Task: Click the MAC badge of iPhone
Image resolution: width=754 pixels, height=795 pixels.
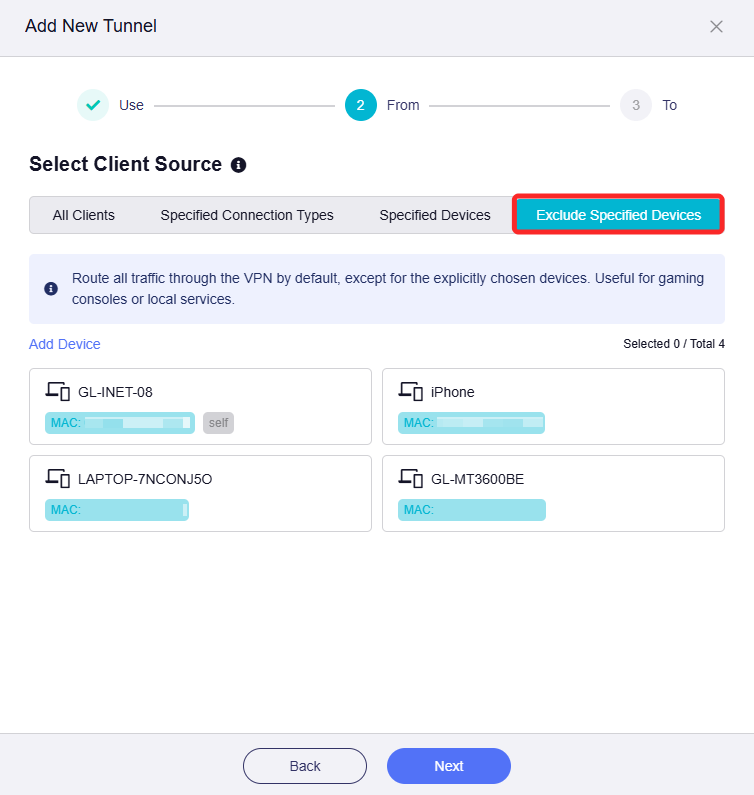Action: coord(471,423)
